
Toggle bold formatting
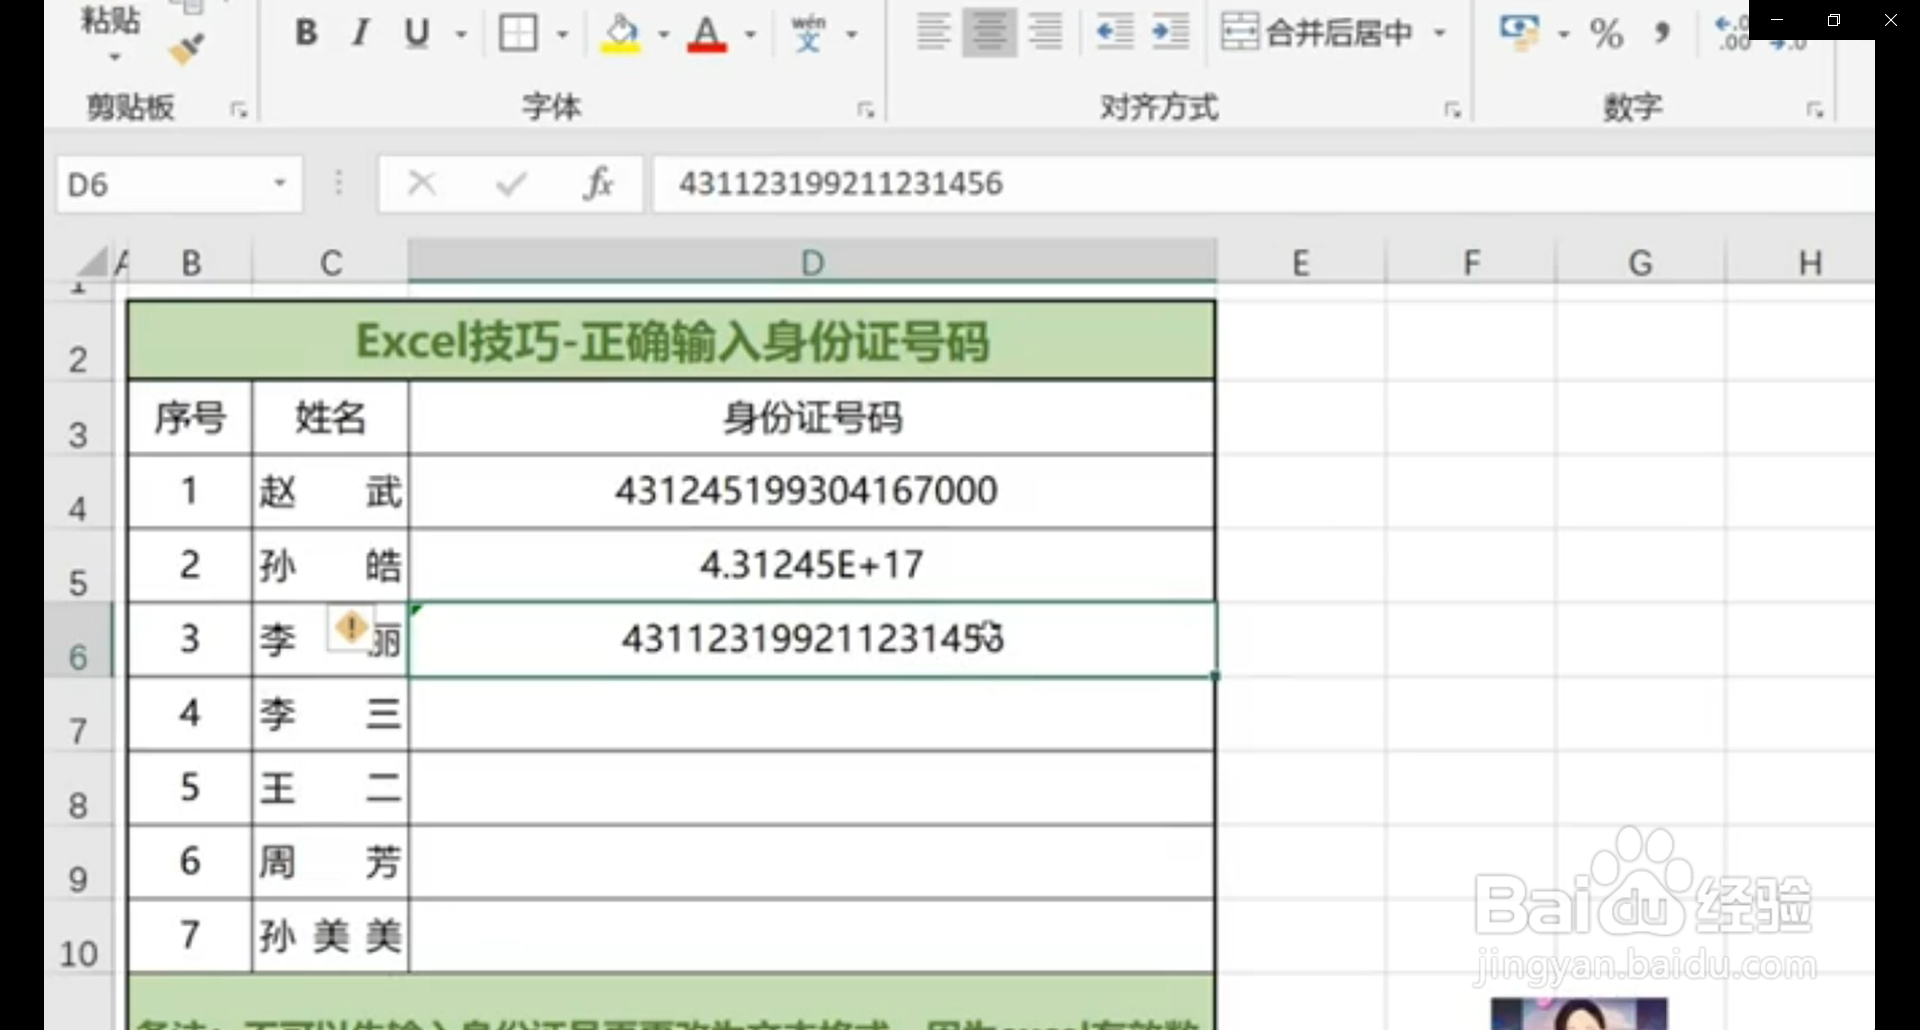tap(306, 33)
